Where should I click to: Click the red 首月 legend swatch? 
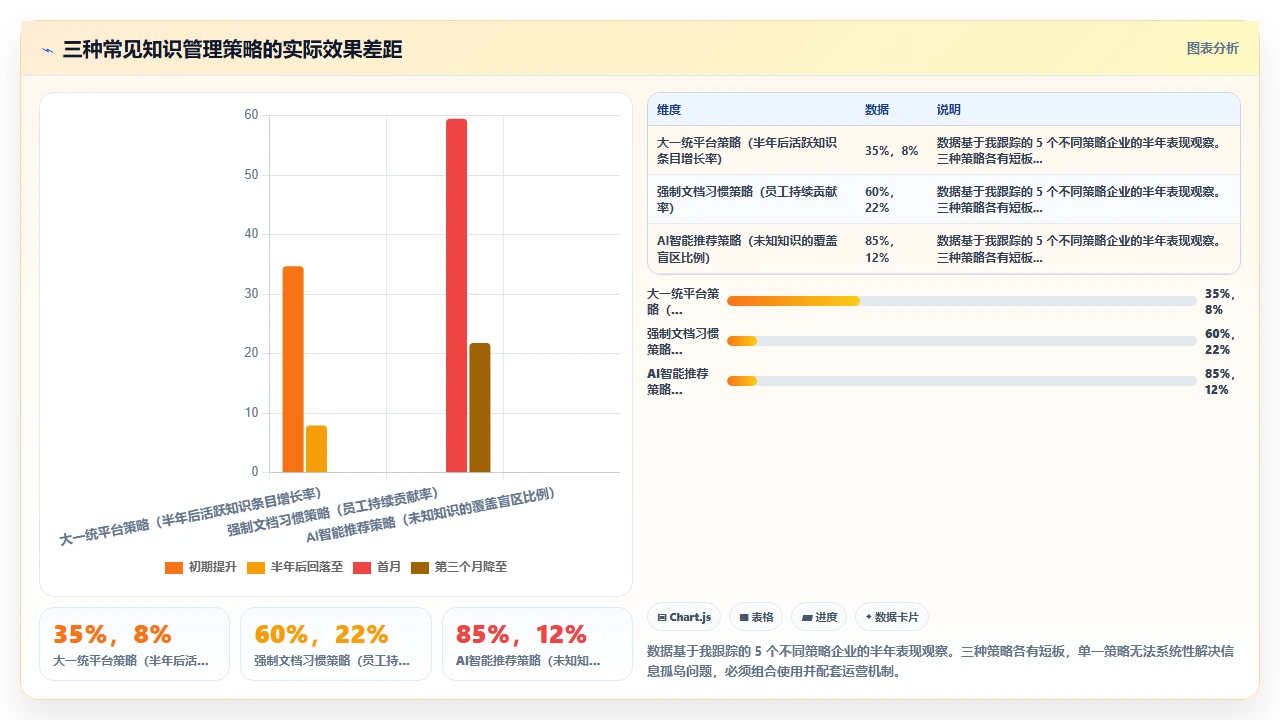(362, 567)
